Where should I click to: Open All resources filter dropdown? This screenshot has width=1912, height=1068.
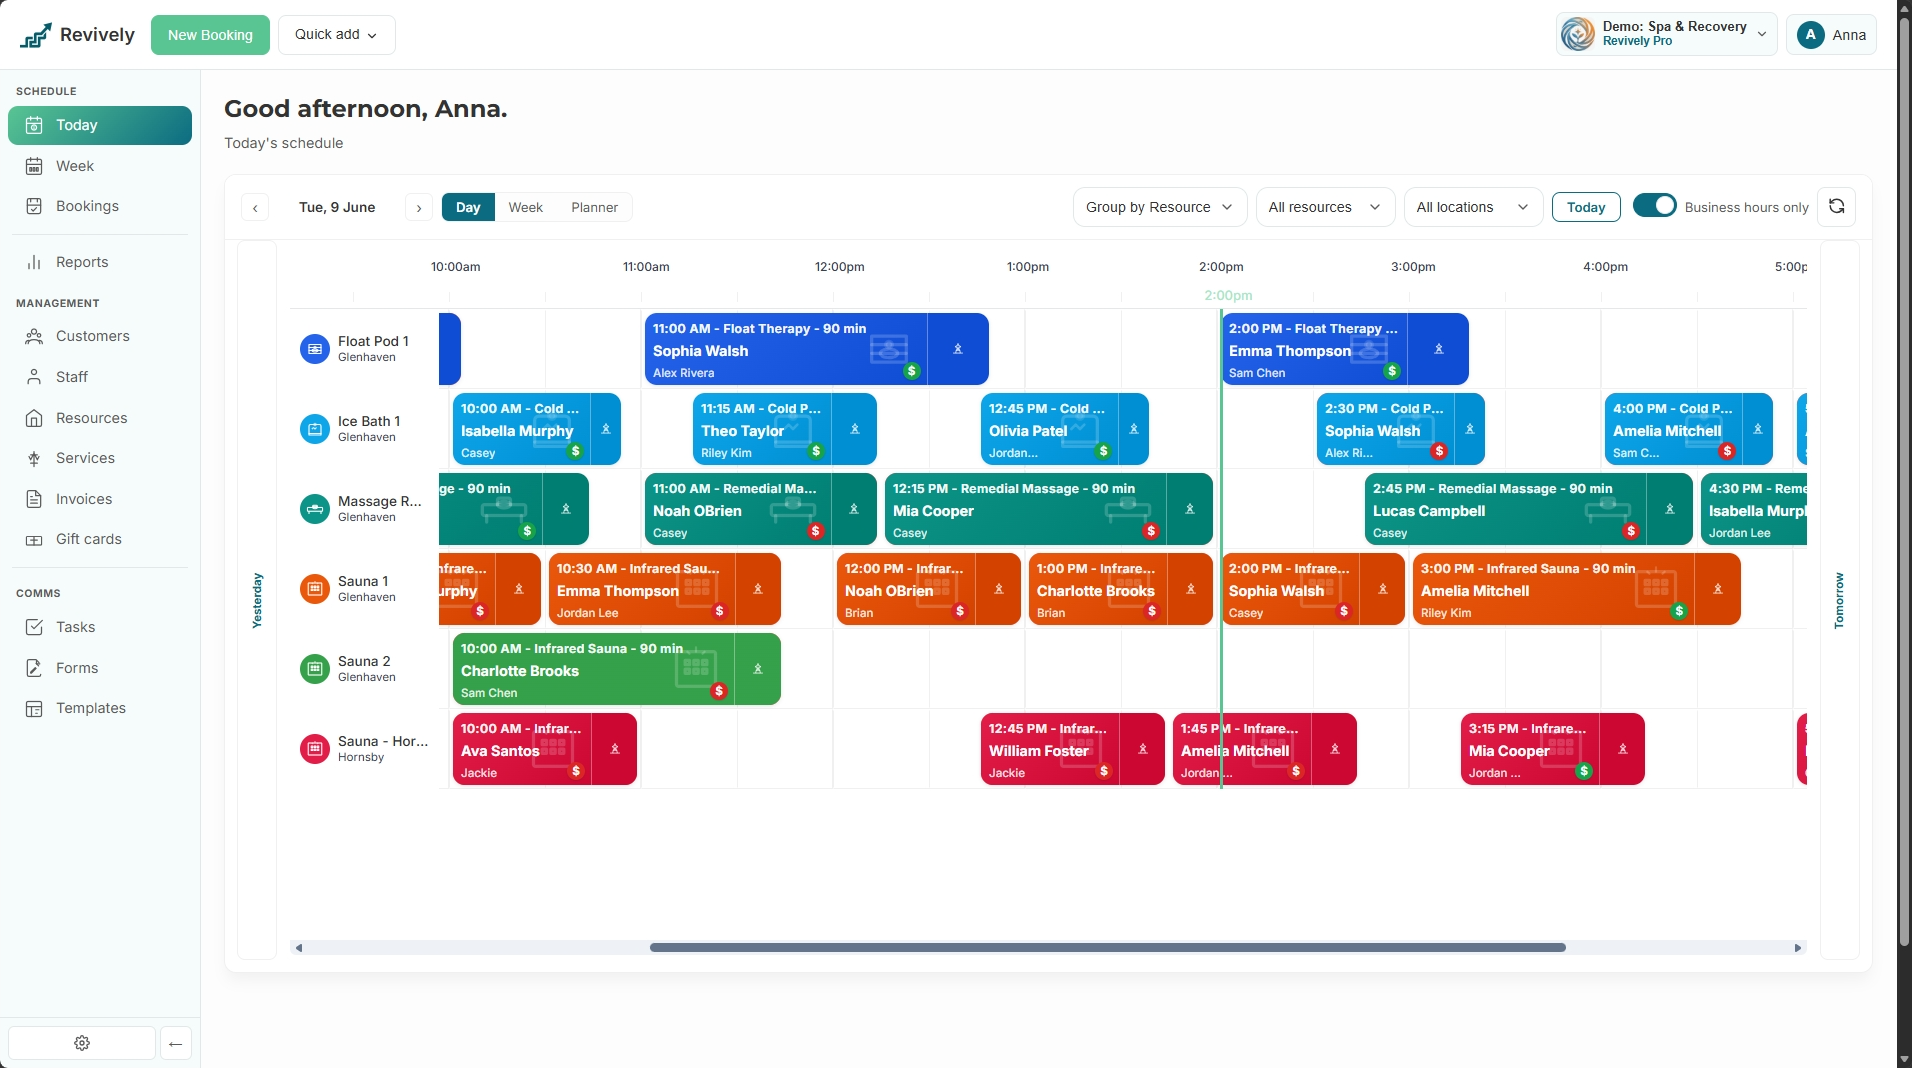pos(1325,207)
